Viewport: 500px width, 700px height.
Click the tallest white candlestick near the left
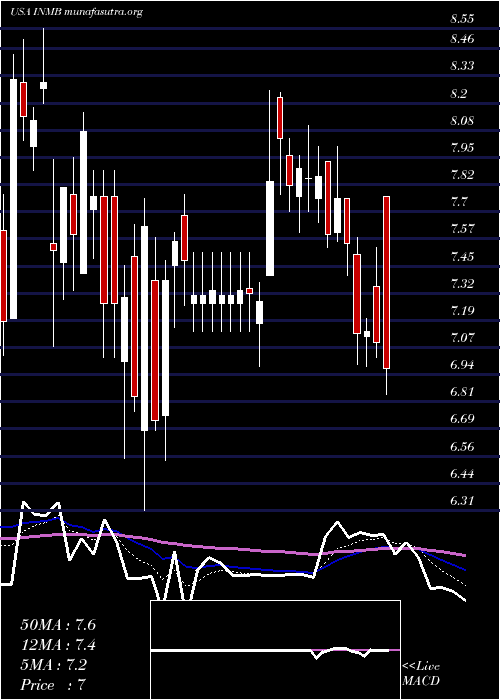14,199
